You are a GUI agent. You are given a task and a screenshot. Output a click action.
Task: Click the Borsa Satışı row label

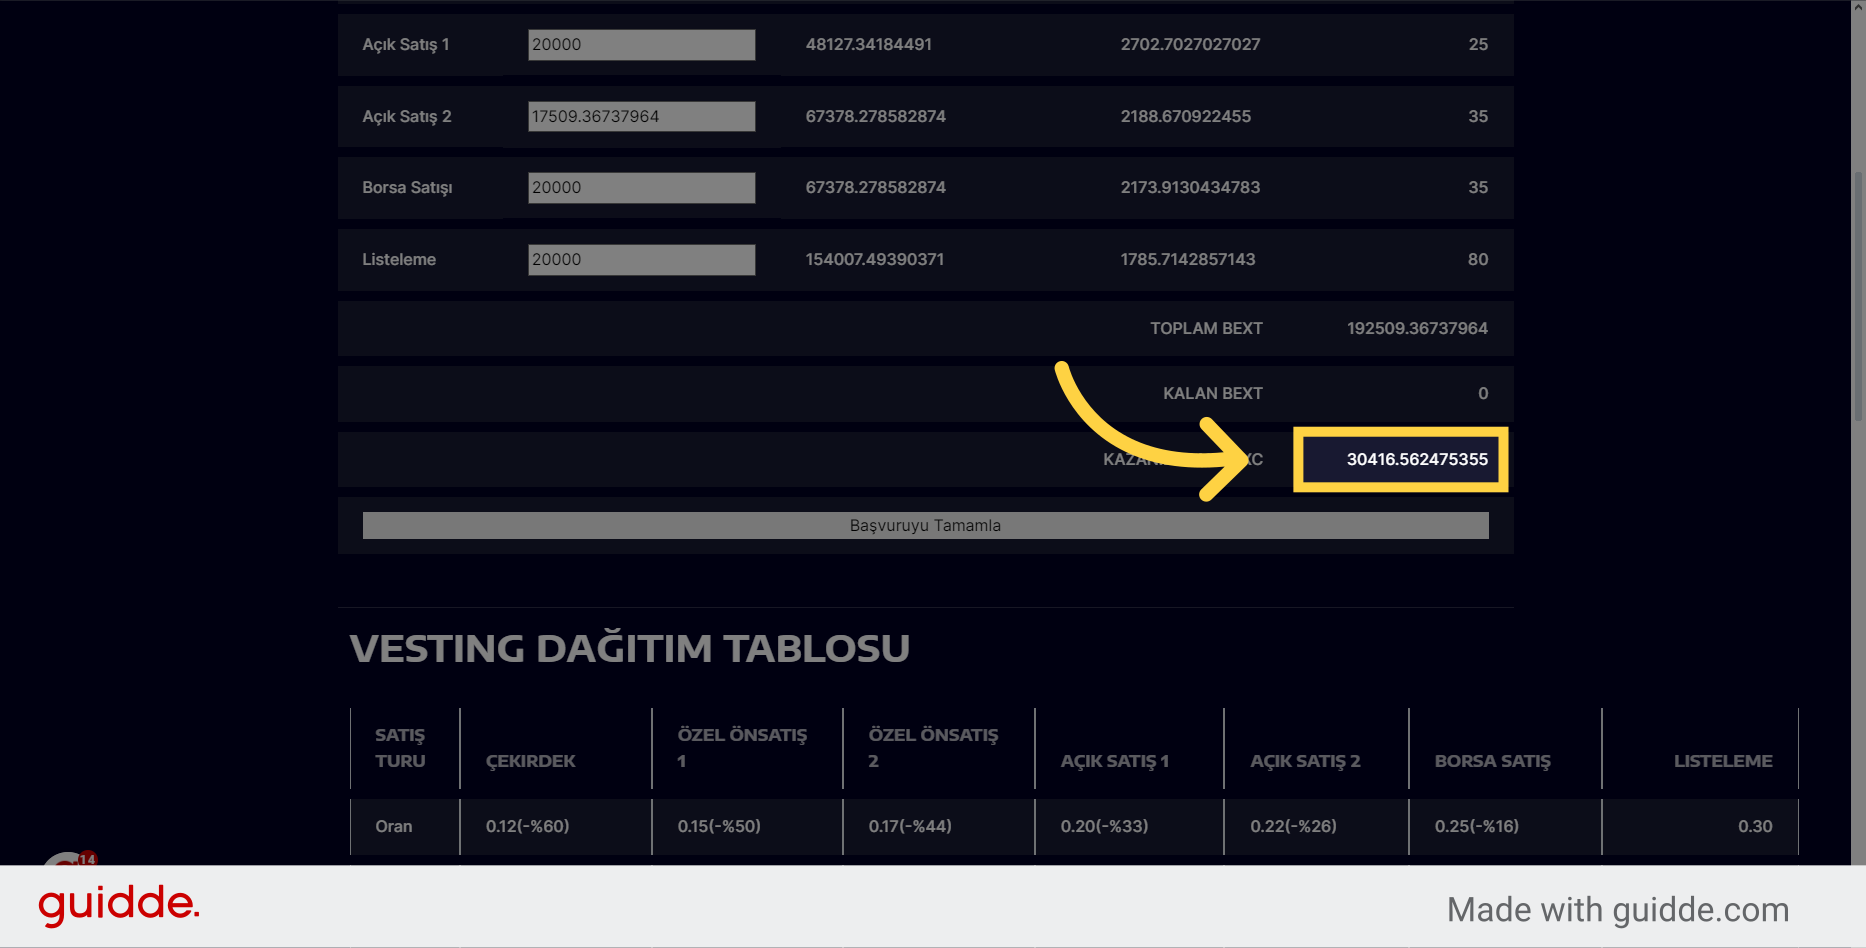407,187
